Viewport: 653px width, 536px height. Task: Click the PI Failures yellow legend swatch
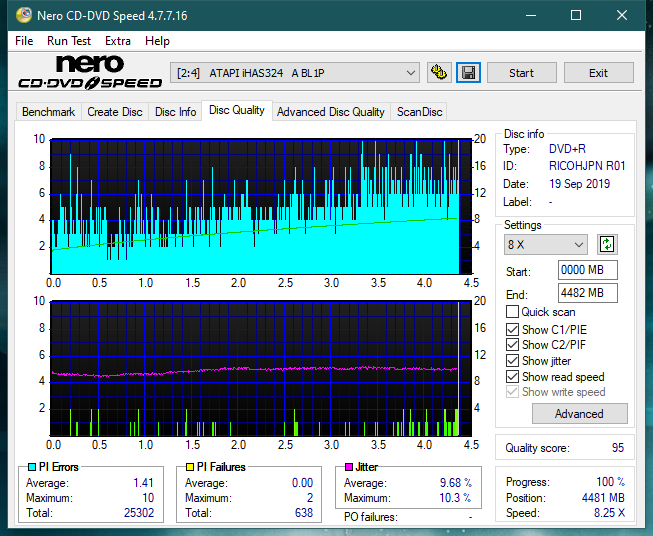coord(190,467)
